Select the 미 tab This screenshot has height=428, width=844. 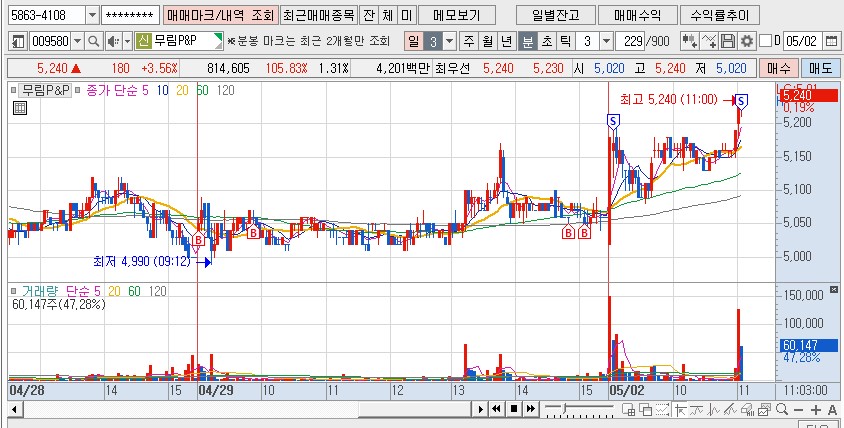406,15
